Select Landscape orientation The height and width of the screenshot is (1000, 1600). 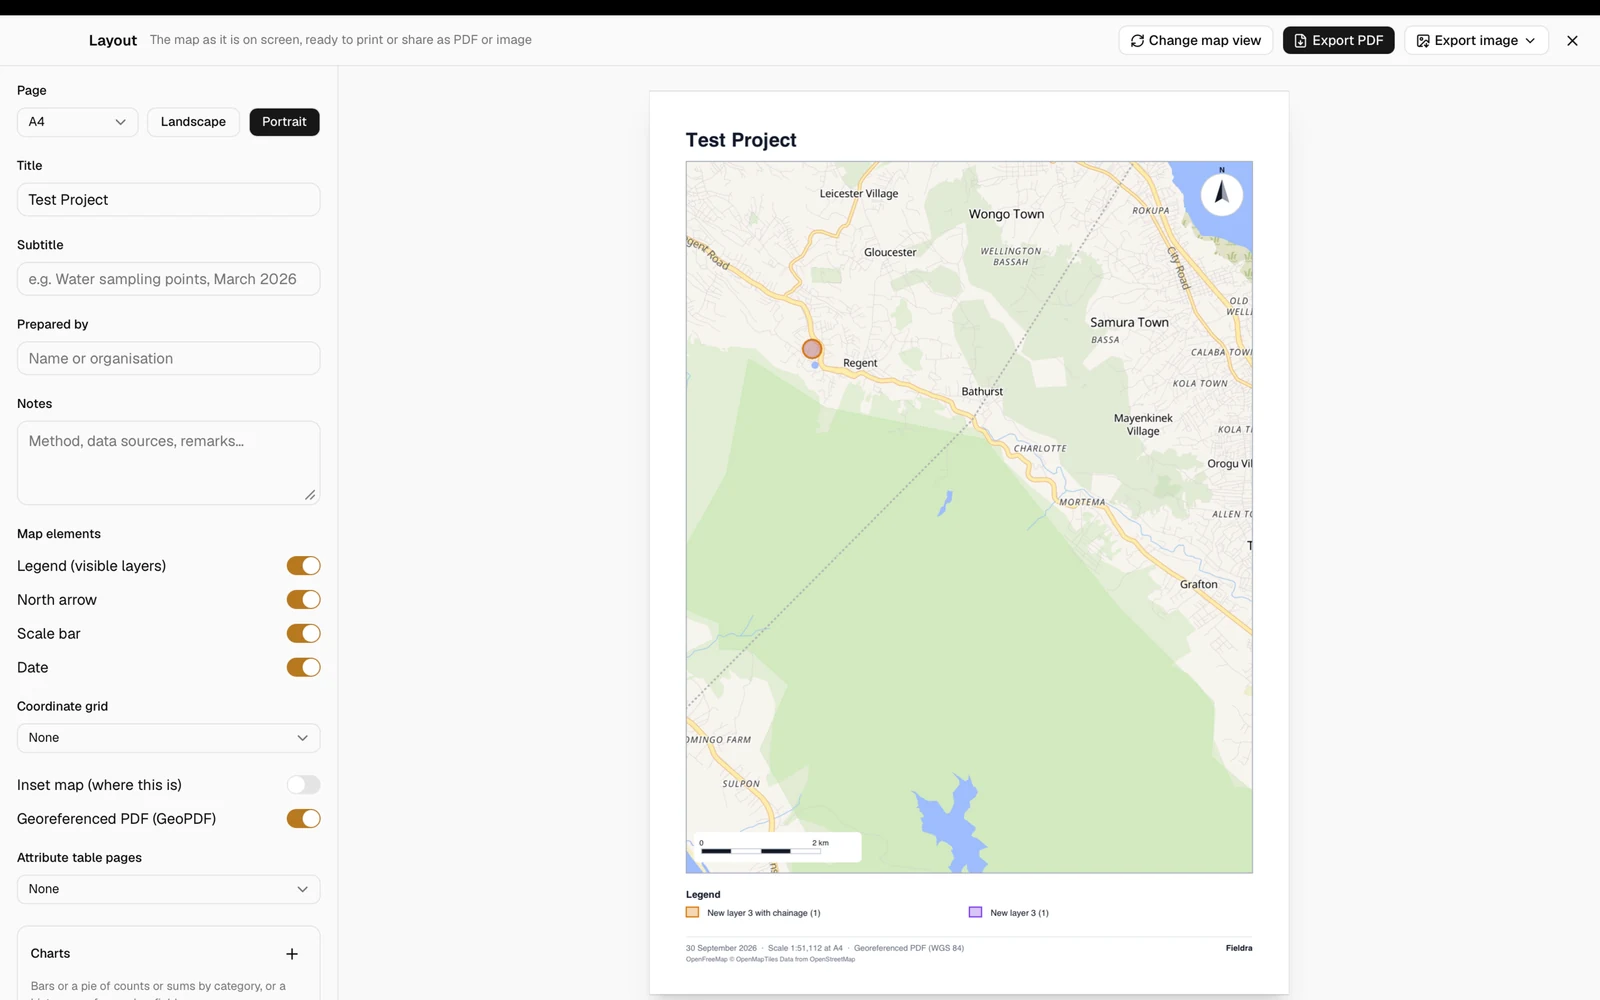(x=193, y=122)
